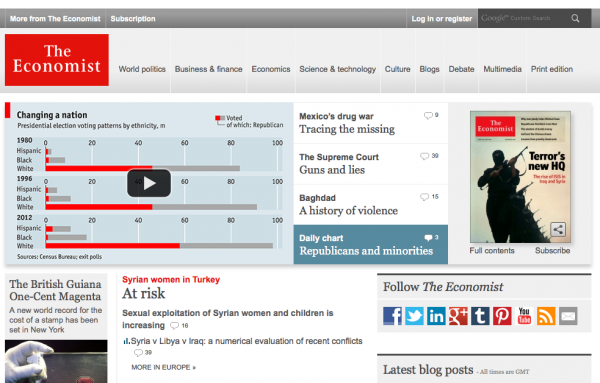Open the Pinterest follow icon

click(502, 316)
